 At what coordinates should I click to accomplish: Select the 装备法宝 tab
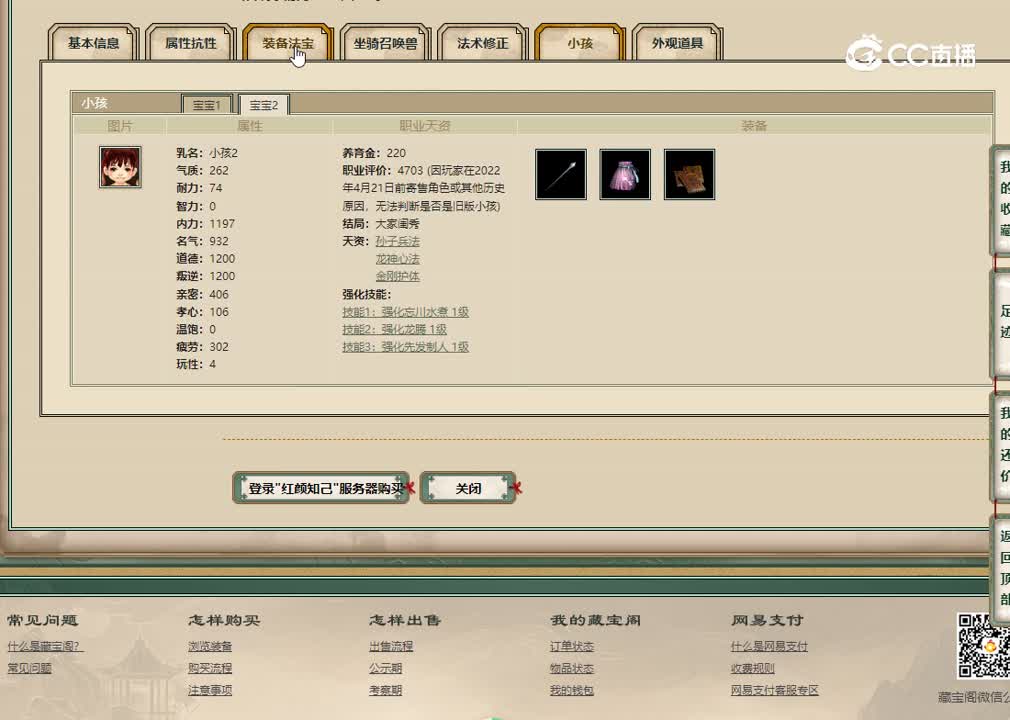[287, 42]
